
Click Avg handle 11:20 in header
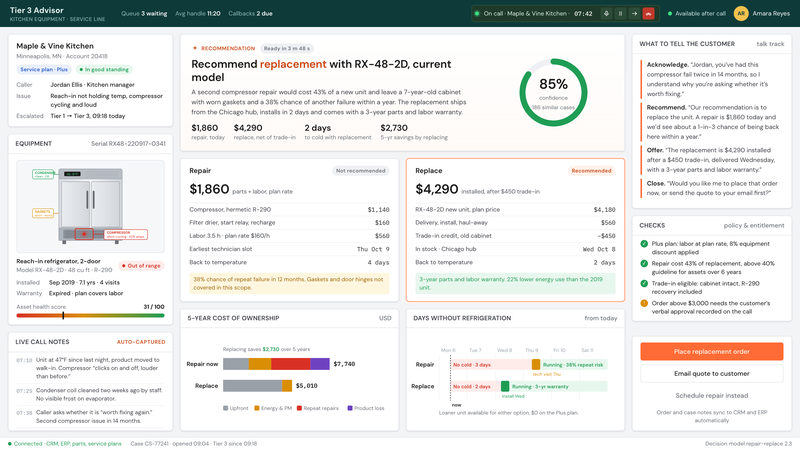click(x=198, y=14)
